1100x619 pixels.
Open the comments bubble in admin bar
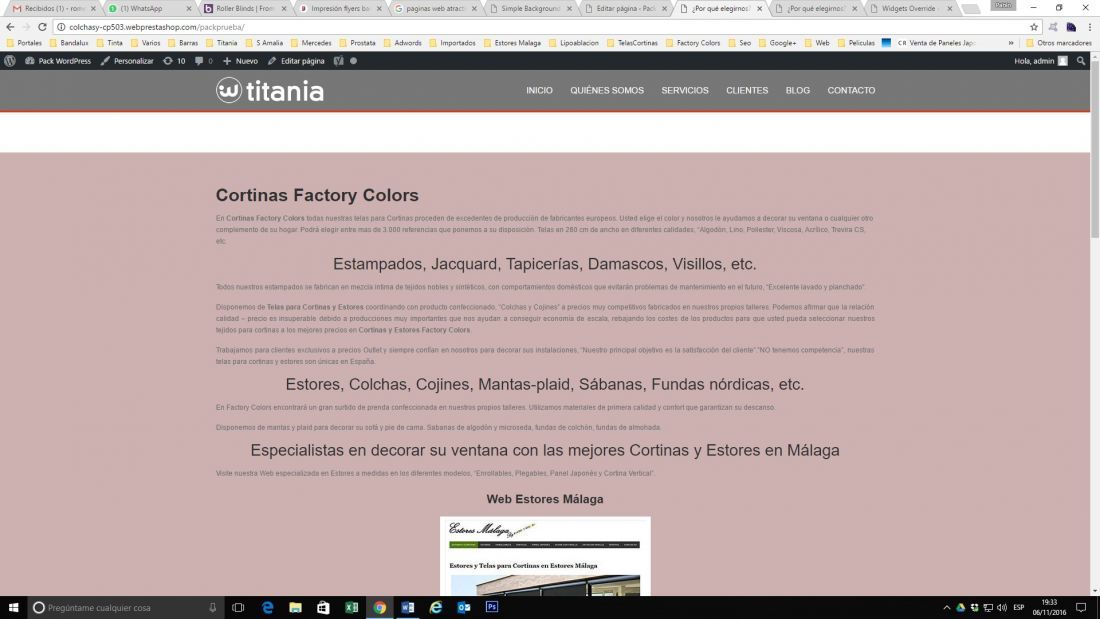203,61
